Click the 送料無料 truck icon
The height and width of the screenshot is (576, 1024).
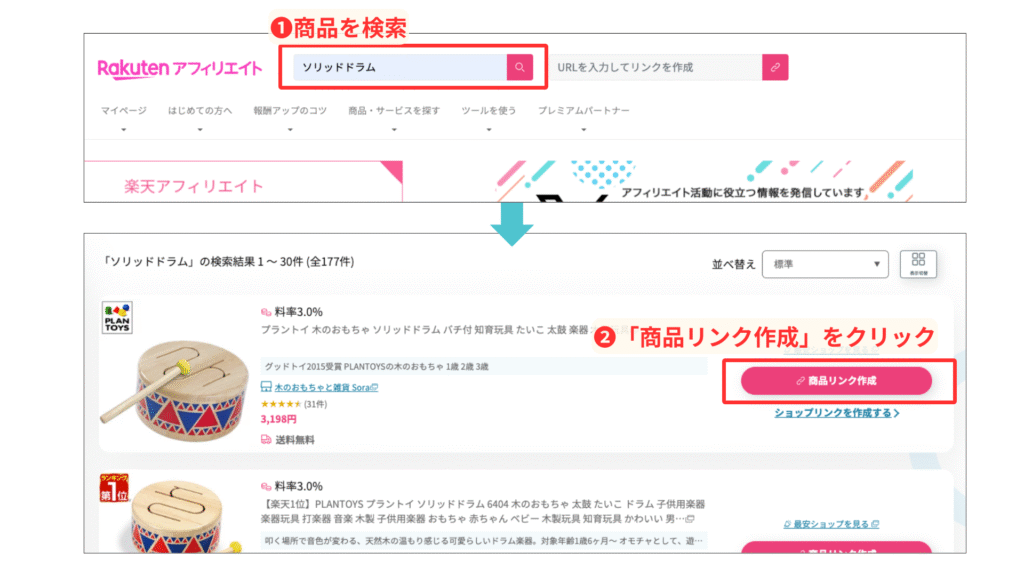point(266,440)
